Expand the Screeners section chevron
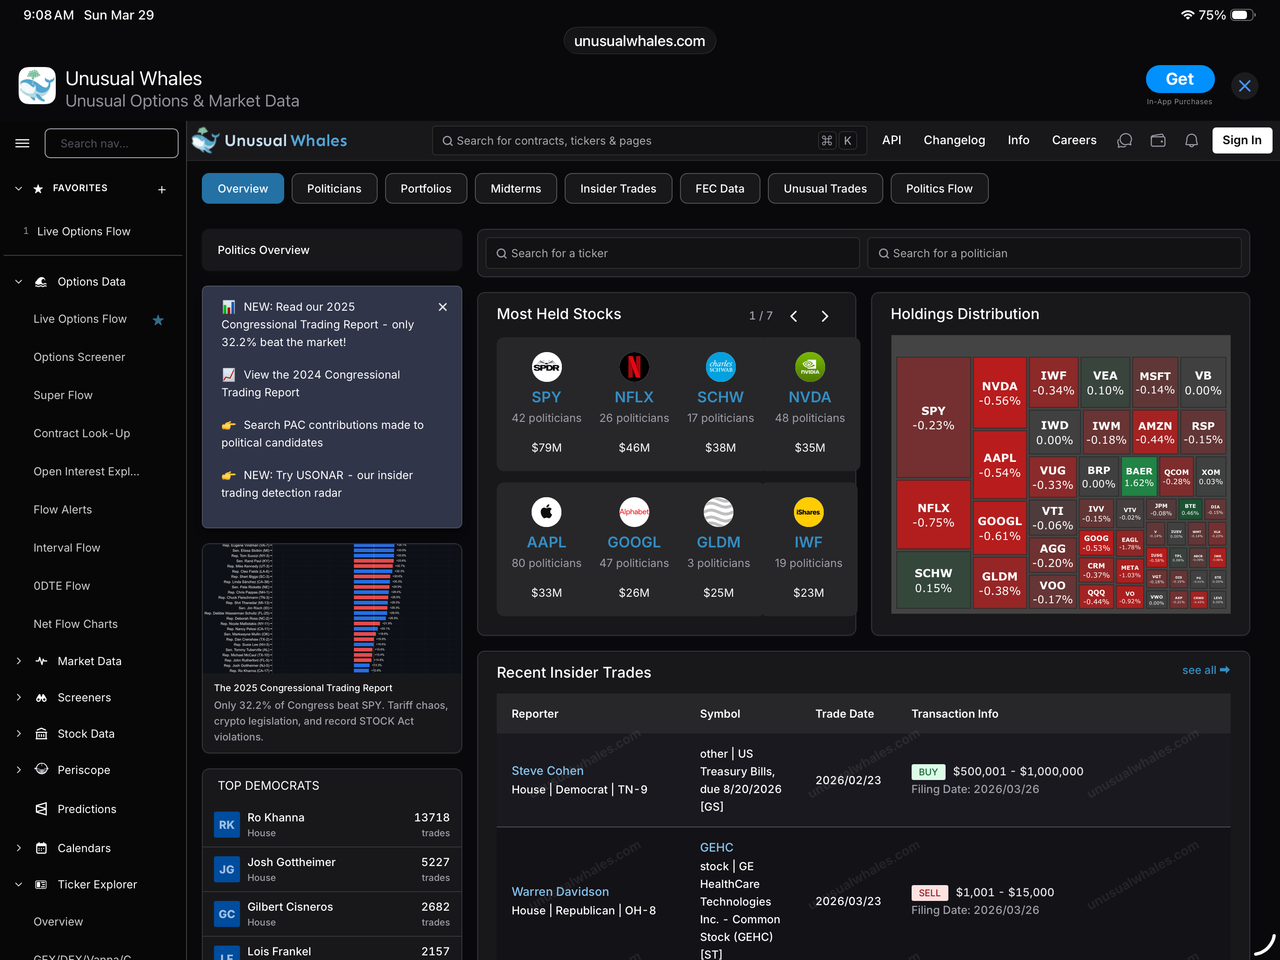The image size is (1280, 960). [x=18, y=698]
